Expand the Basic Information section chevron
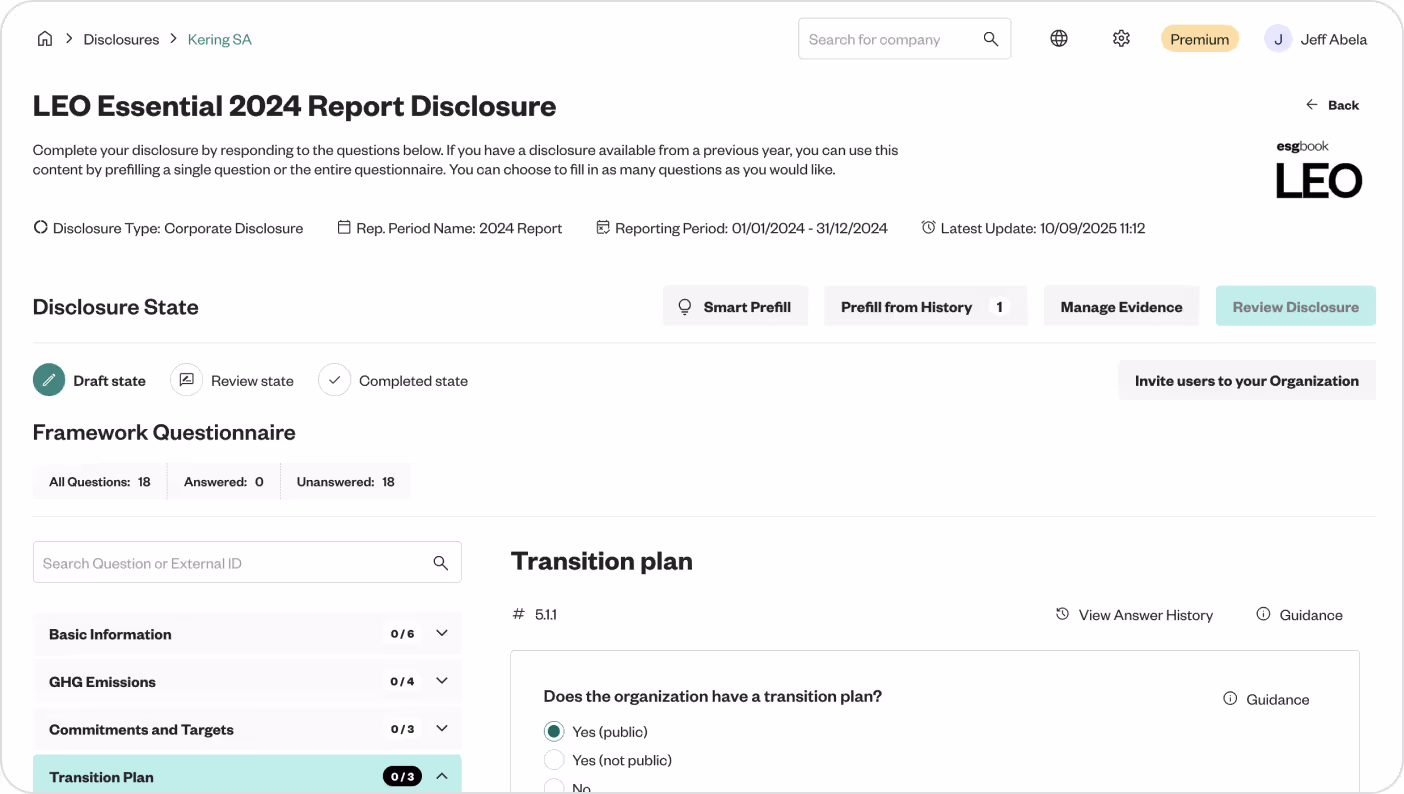This screenshot has width=1404, height=794. pos(442,633)
